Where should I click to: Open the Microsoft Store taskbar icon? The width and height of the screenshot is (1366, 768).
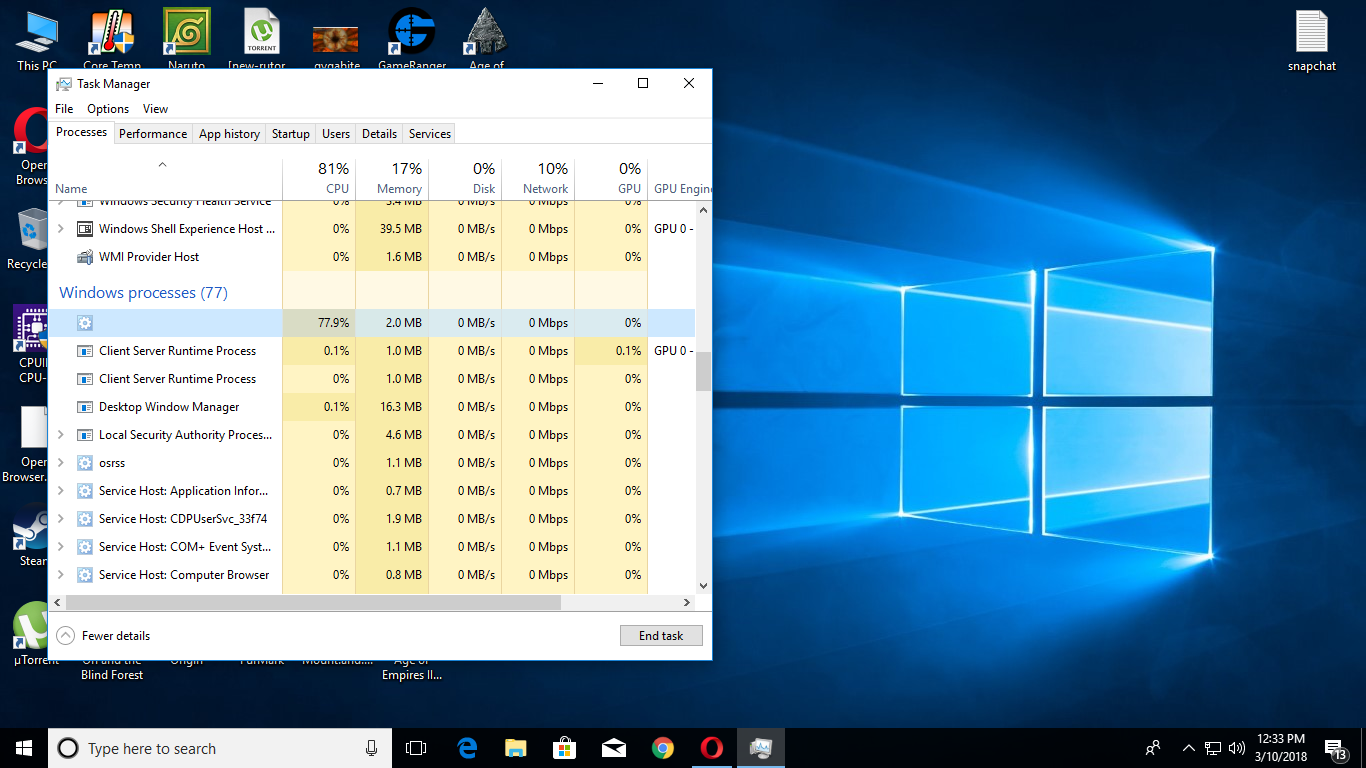(565, 748)
